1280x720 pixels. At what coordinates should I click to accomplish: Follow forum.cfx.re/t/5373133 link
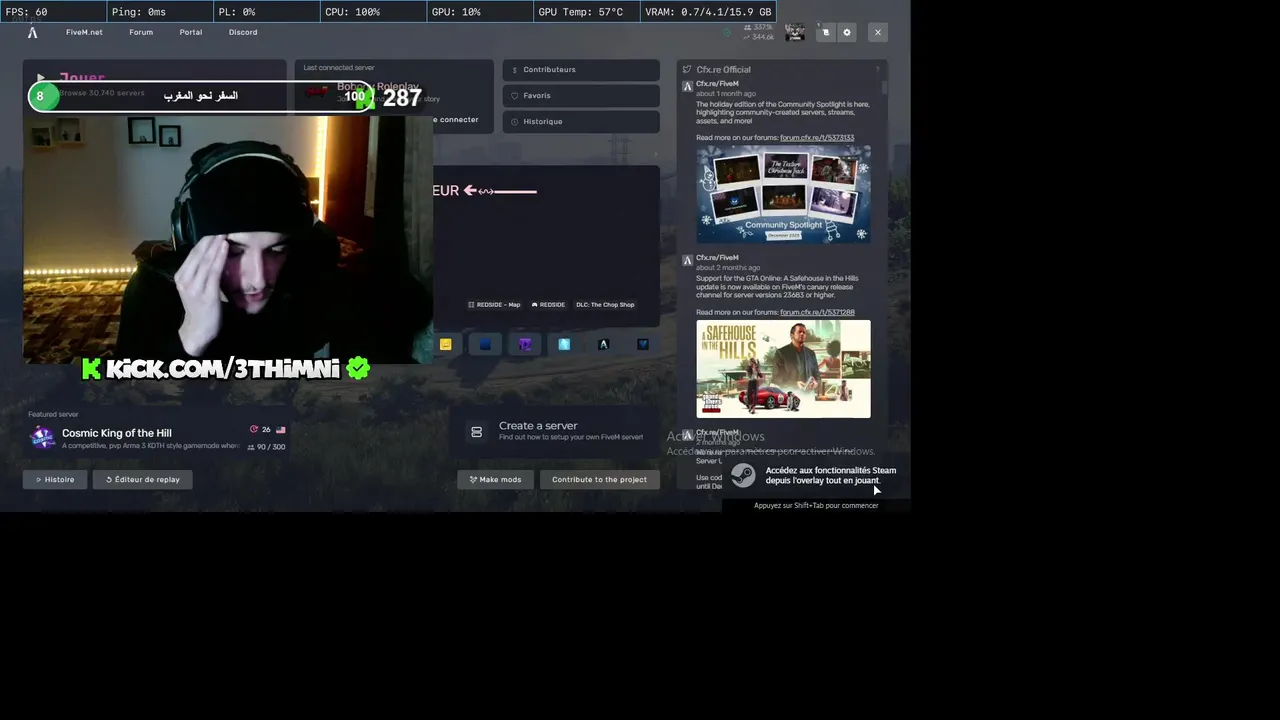click(x=817, y=138)
